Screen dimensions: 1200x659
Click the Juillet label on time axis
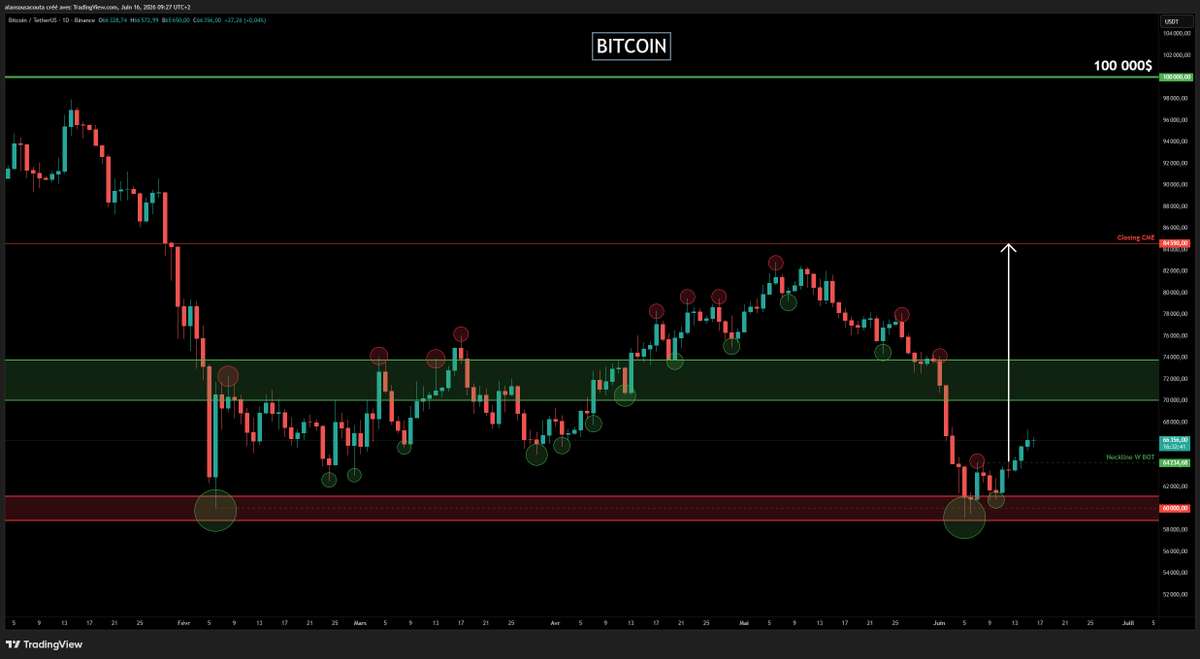tap(1128, 621)
